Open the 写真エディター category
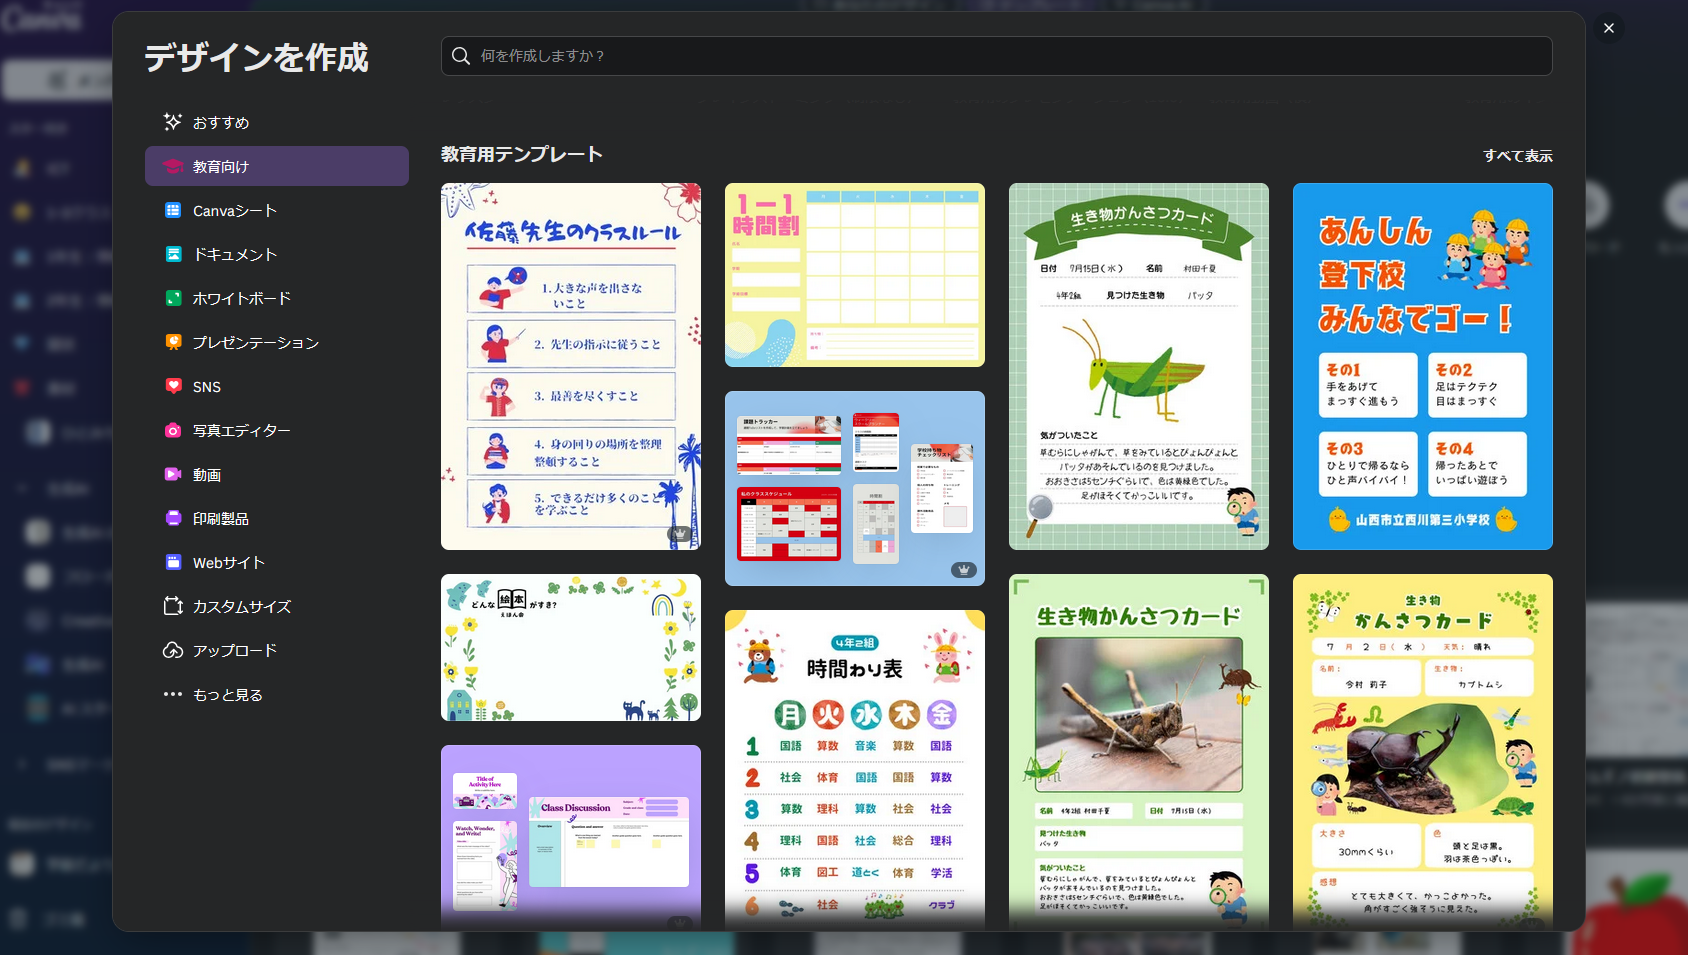The height and width of the screenshot is (955, 1688). pyautogui.click(x=277, y=430)
